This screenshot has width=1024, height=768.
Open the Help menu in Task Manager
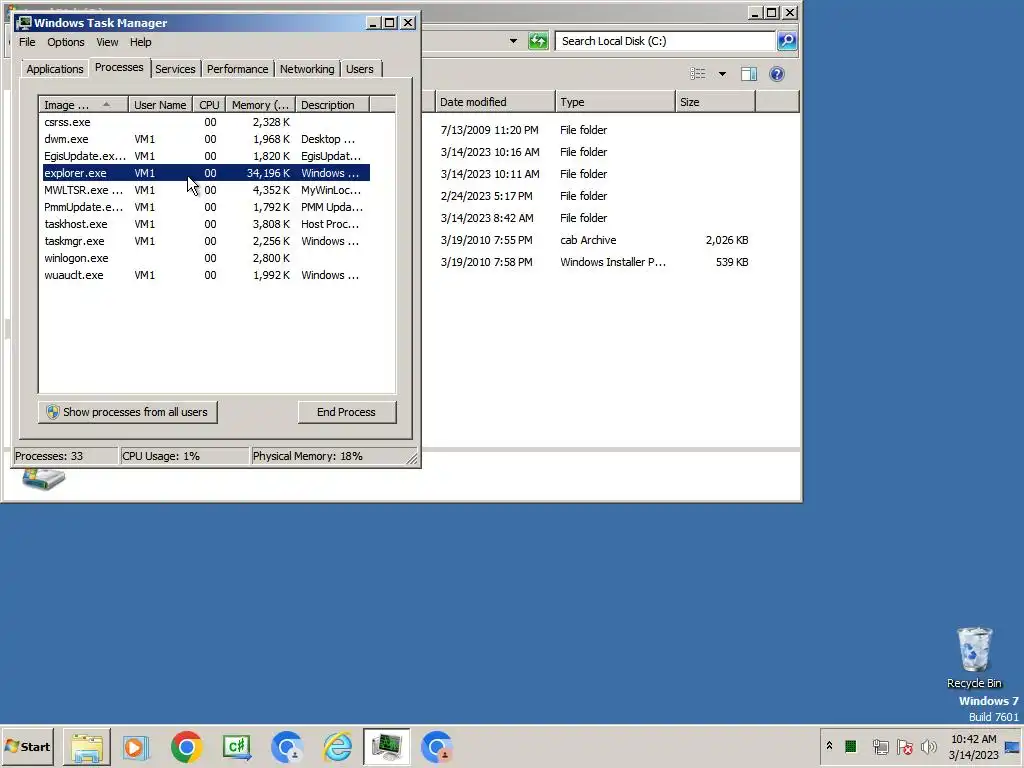[140, 42]
